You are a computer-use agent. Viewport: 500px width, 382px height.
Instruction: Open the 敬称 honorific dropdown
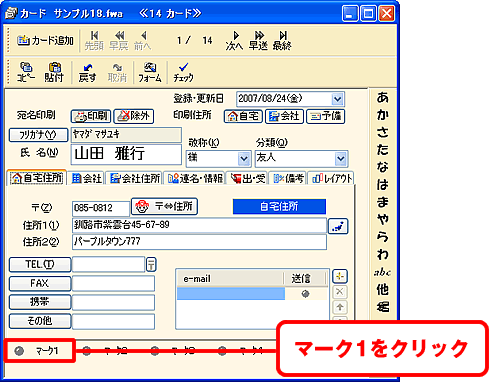244,159
